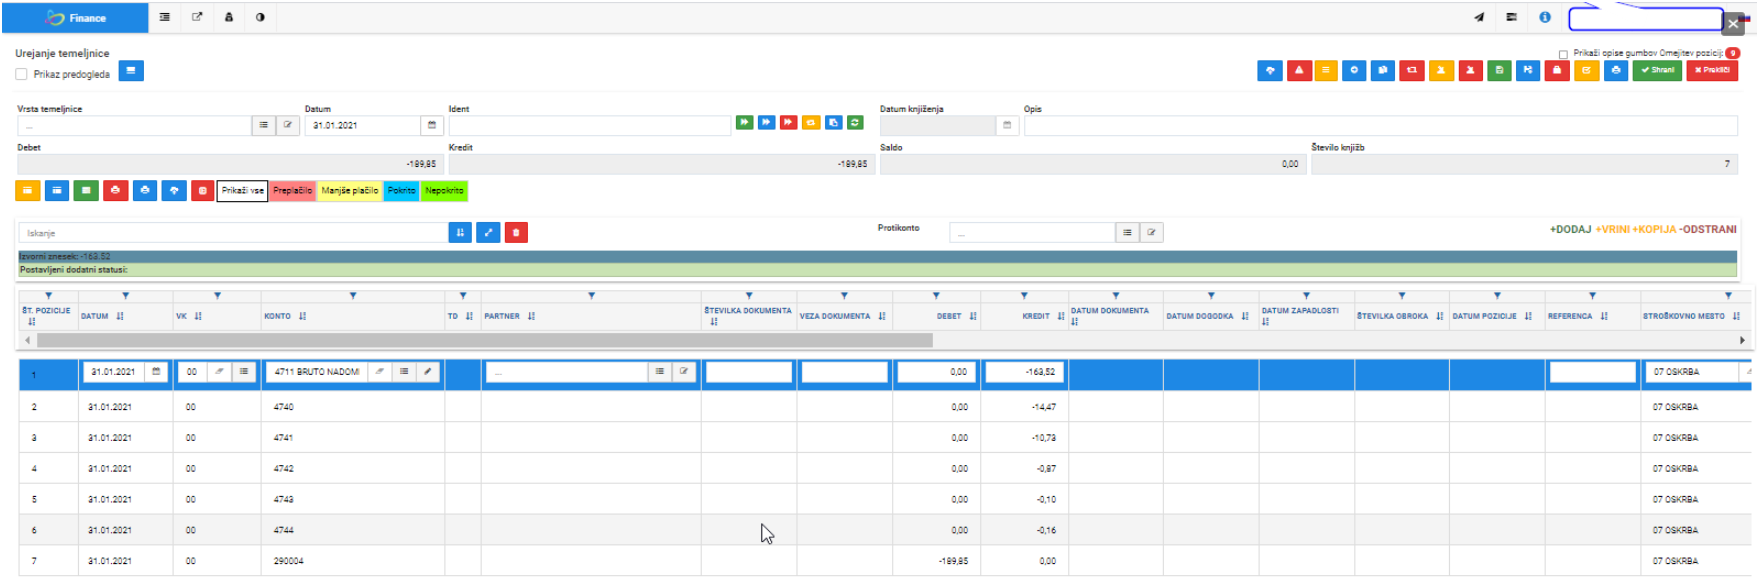The width and height of the screenshot is (1758, 581).
Task: Click the orange list lines button
Action: click(x=1326, y=71)
